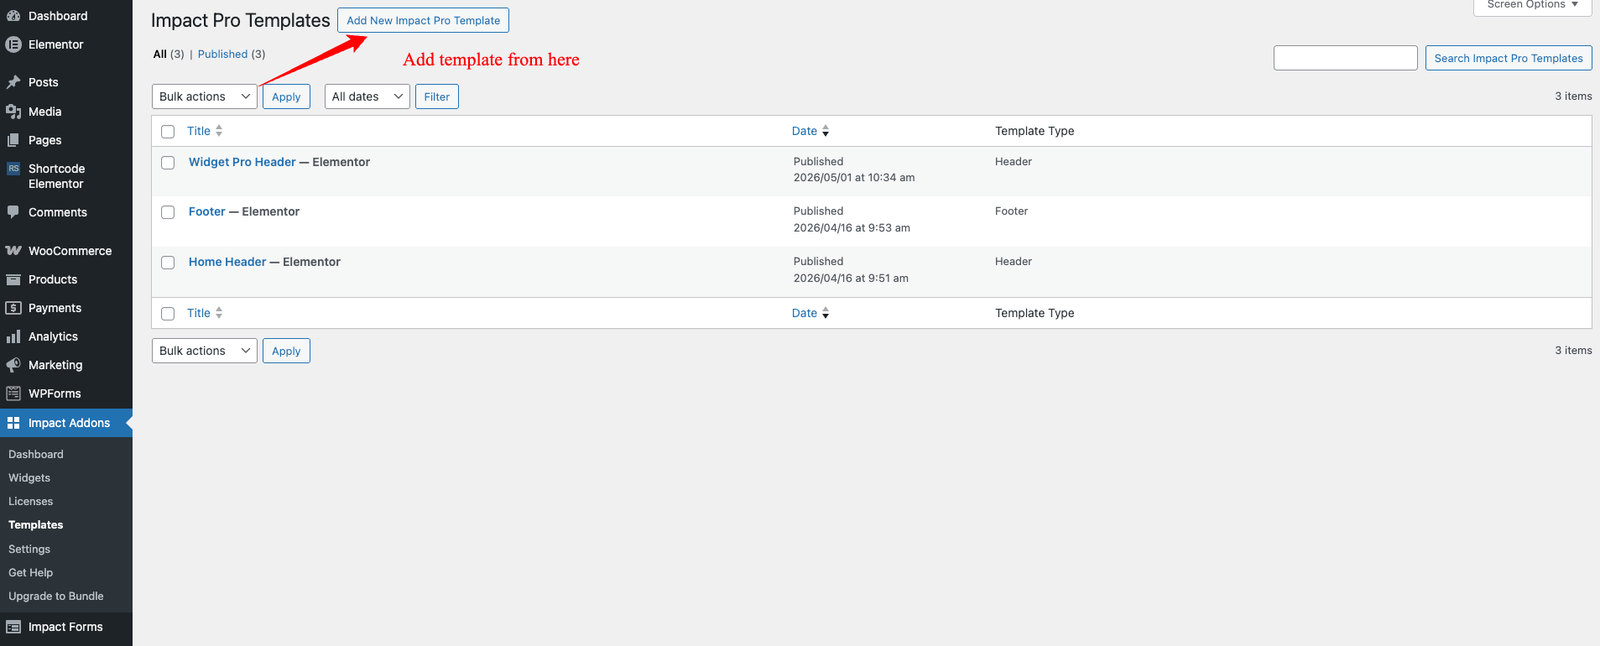Click the template search input field
1600x646 pixels.
[1345, 58]
